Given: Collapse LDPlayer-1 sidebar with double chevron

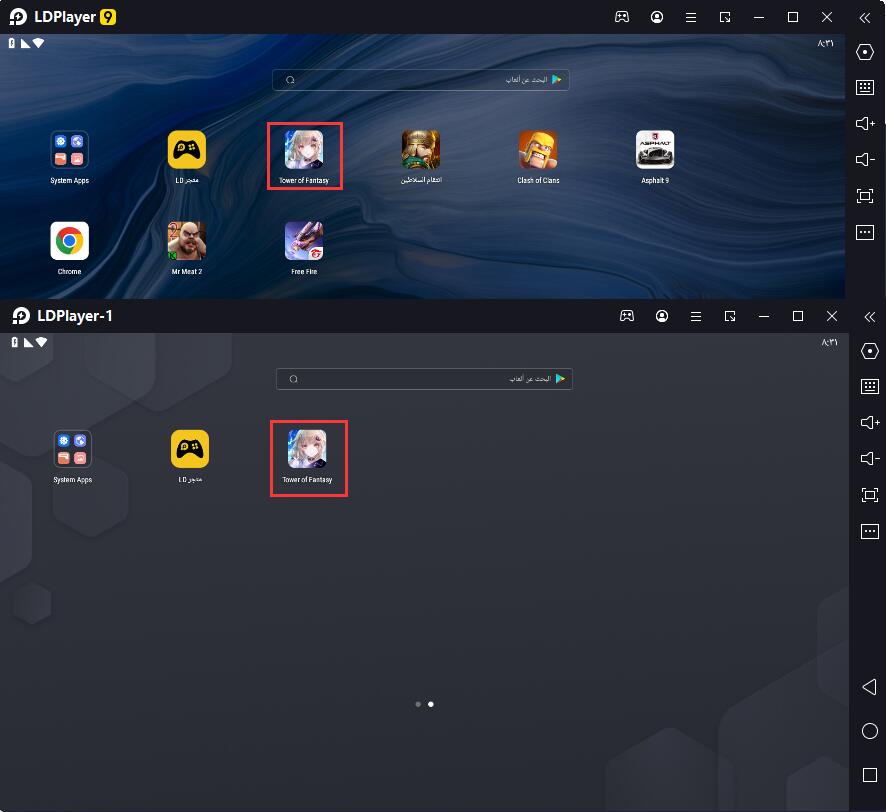Looking at the screenshot, I should (x=870, y=316).
